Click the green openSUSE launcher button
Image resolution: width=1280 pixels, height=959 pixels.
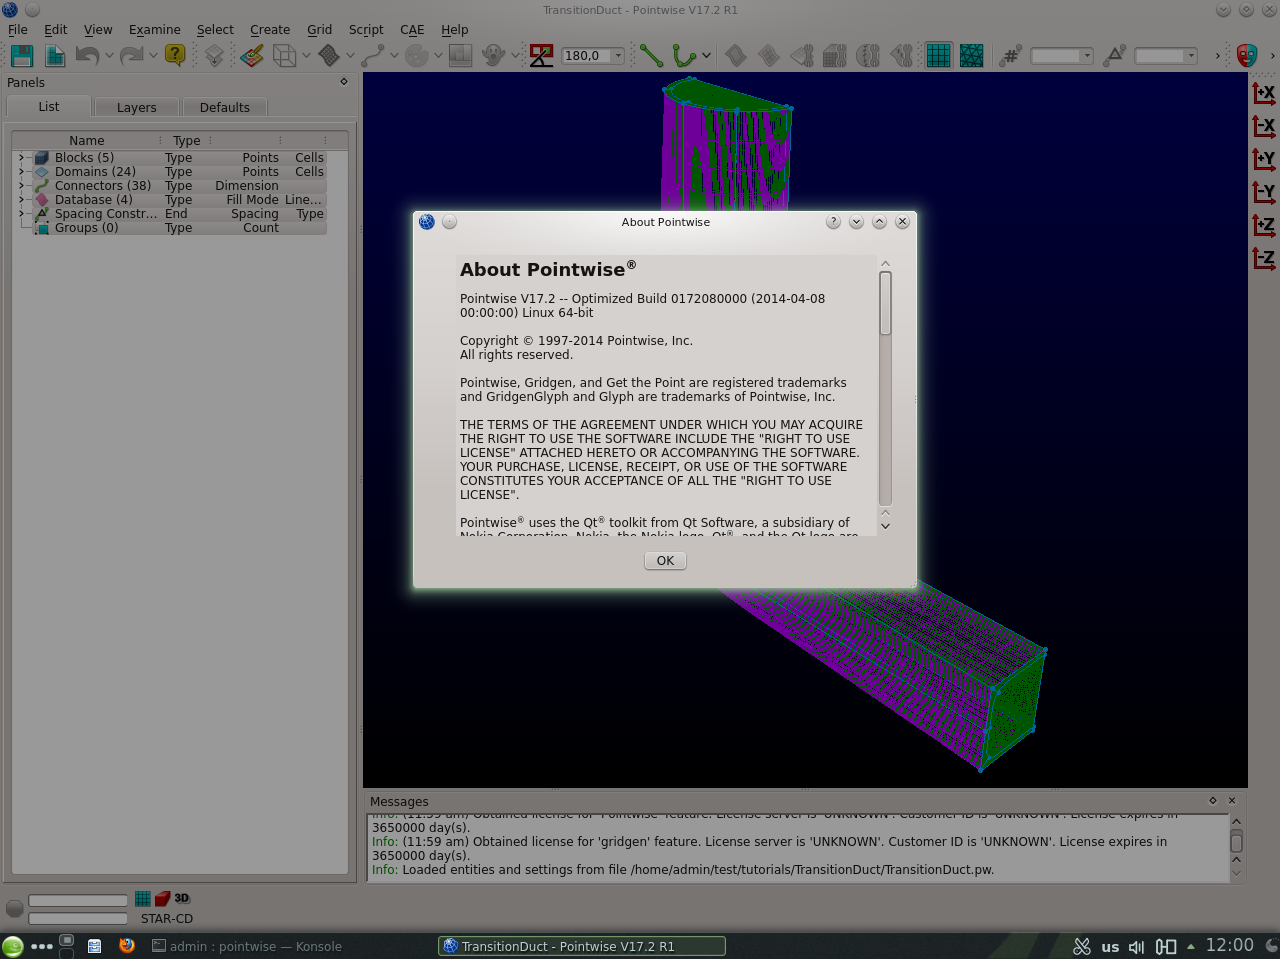point(13,946)
